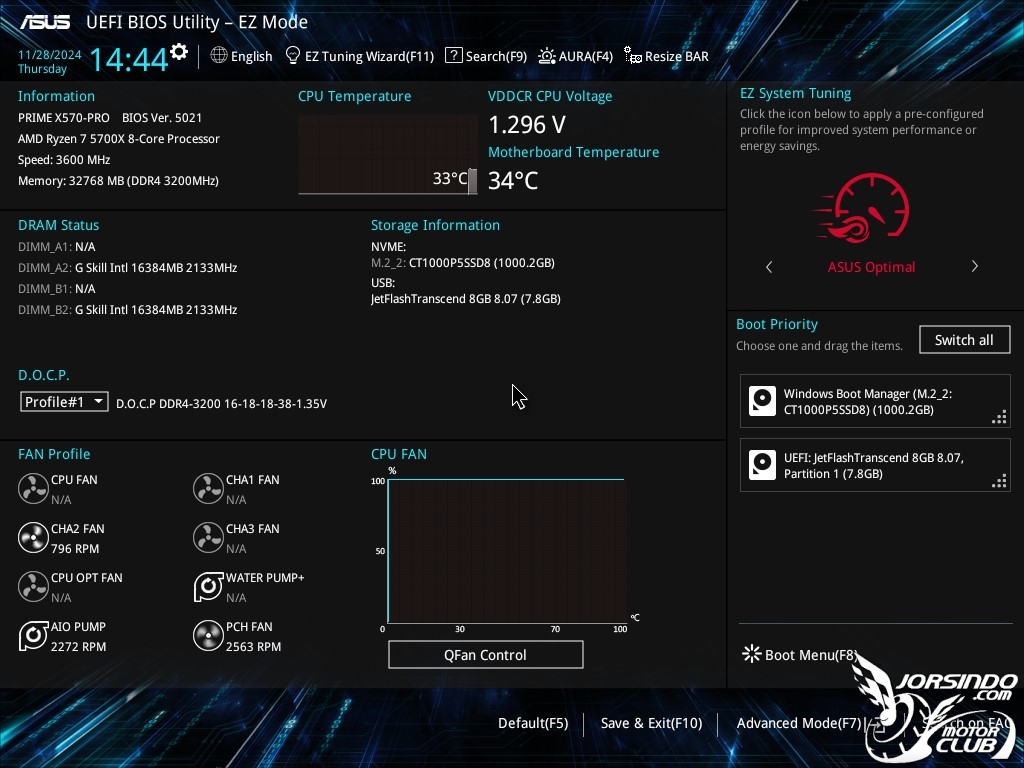Click Speed: 3600 MHz text
This screenshot has height=768, width=1024.
click(x=64, y=159)
